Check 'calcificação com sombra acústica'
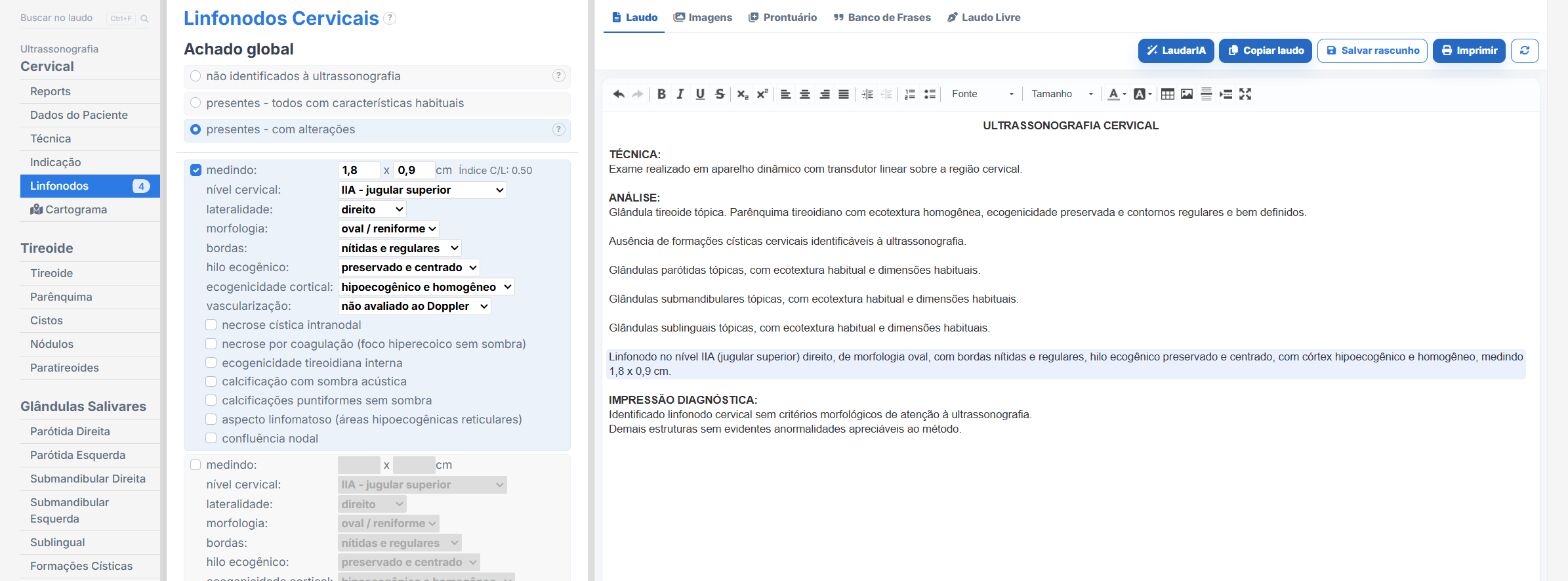 (211, 382)
